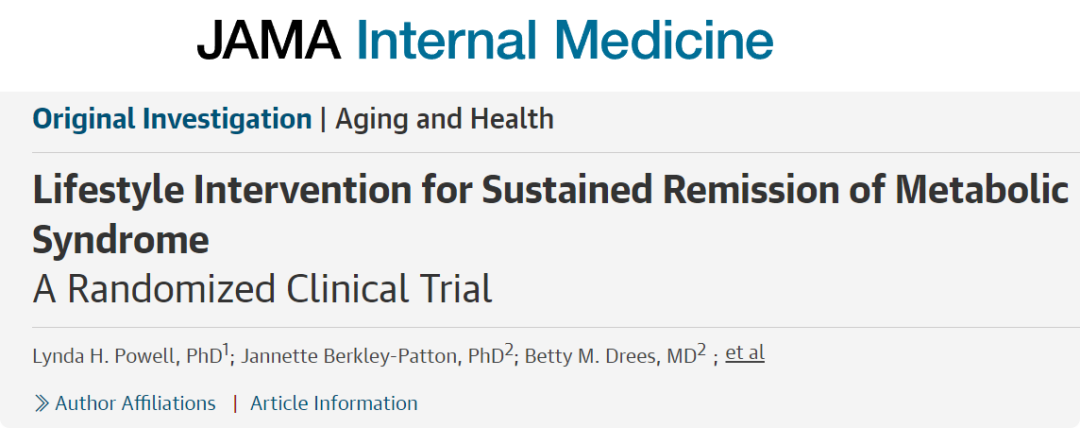
Task: Click the PhD degree after Lynda Powell
Action: point(202,355)
